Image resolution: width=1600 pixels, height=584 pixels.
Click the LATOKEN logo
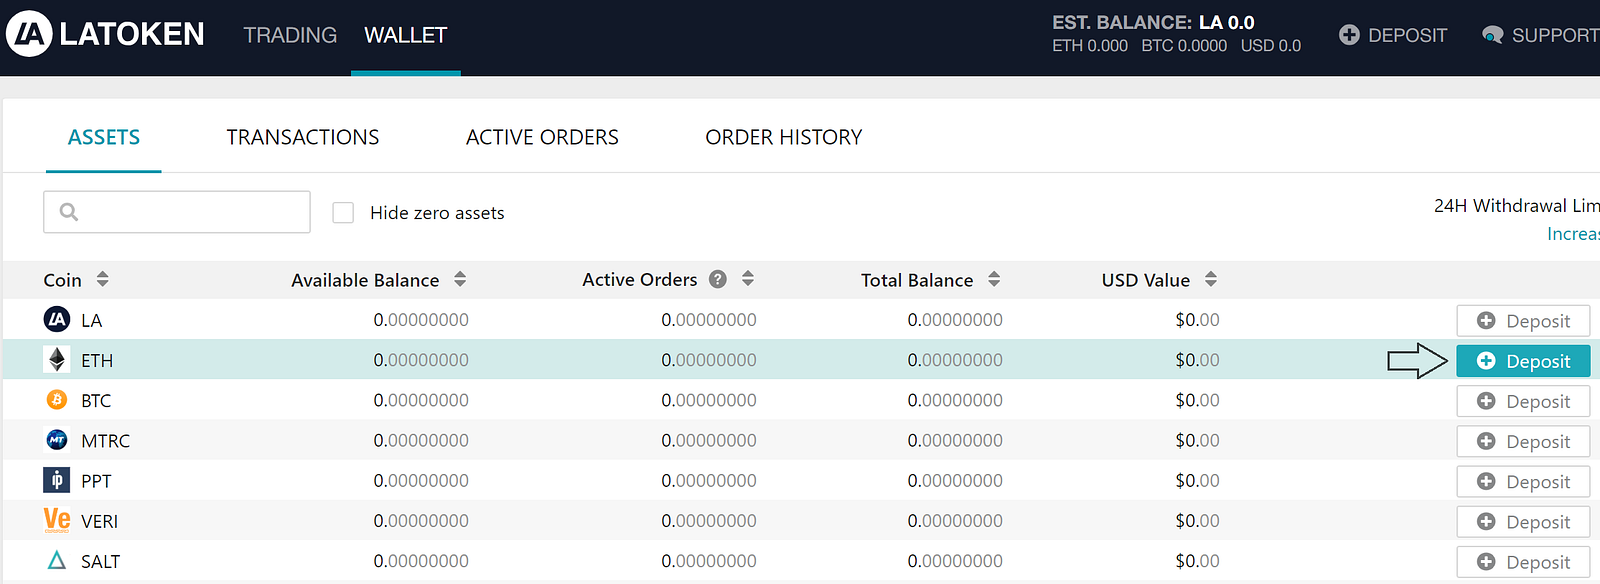click(105, 34)
